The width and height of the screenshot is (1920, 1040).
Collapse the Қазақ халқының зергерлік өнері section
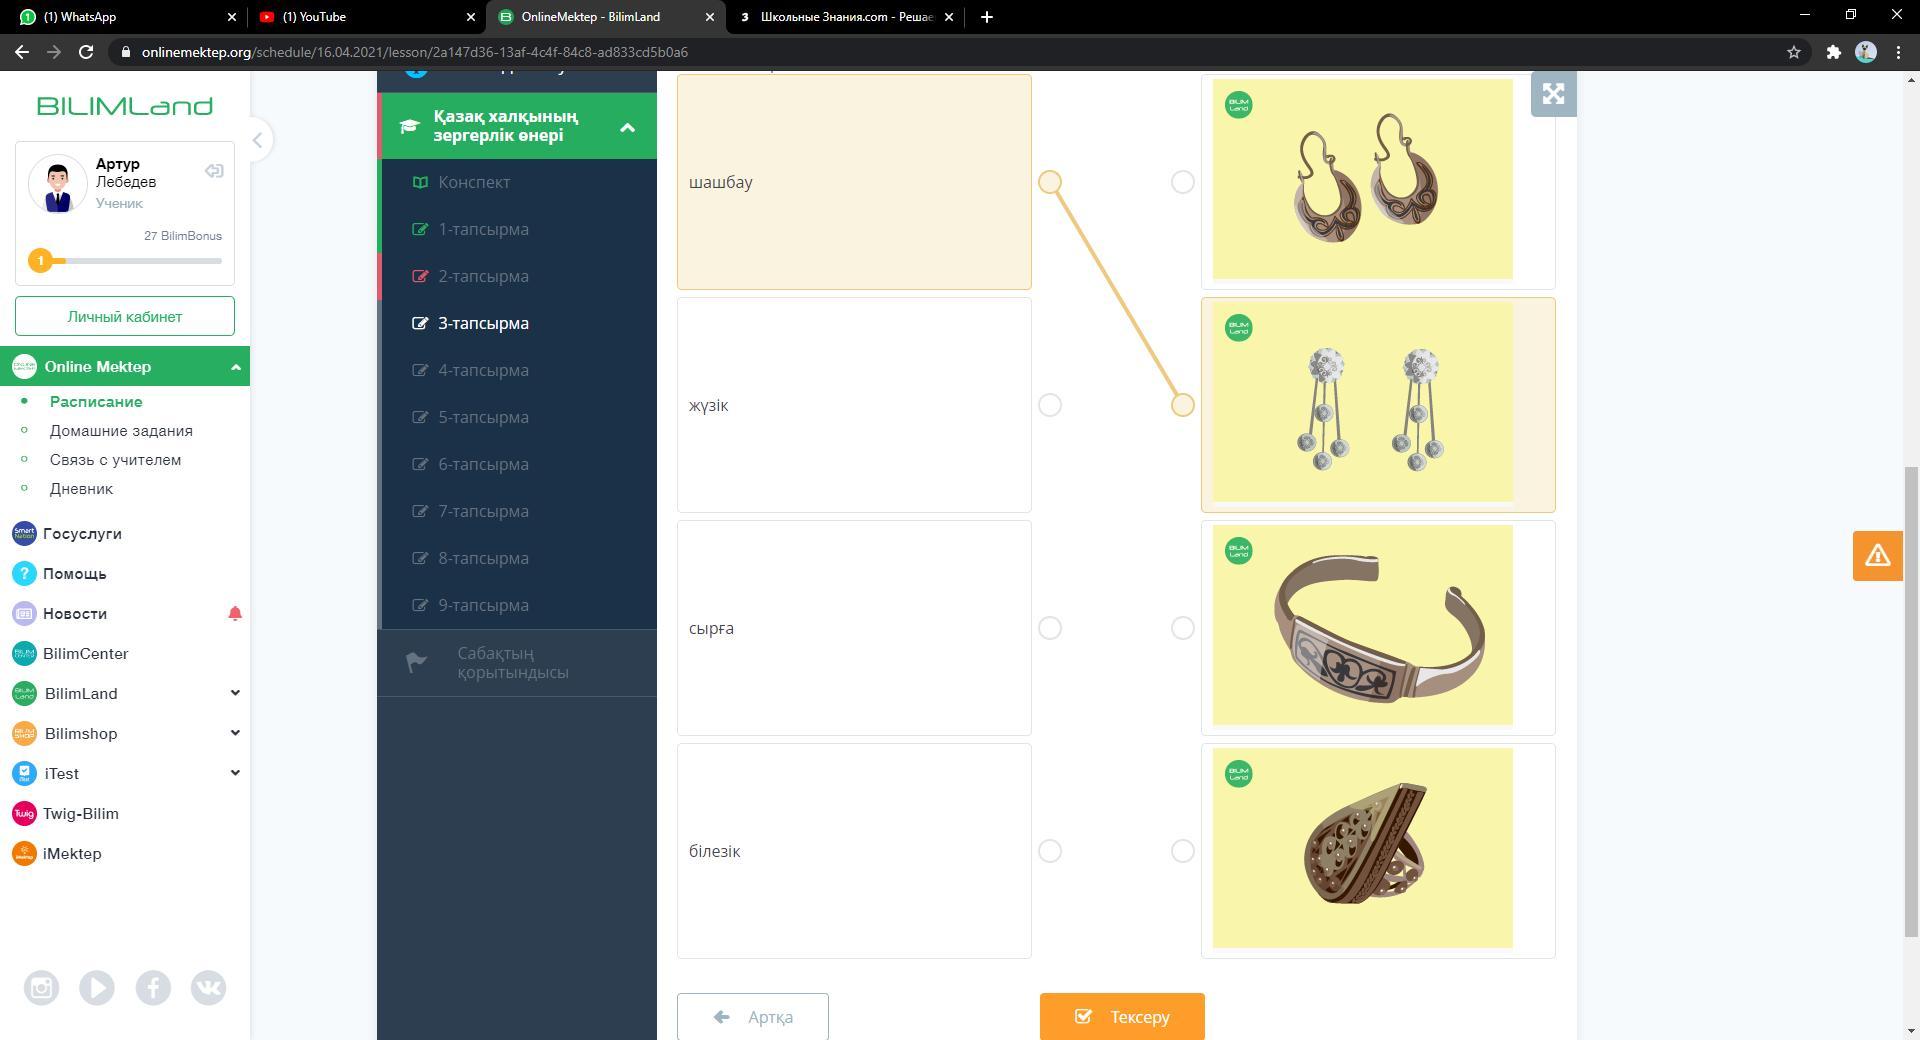(x=627, y=127)
